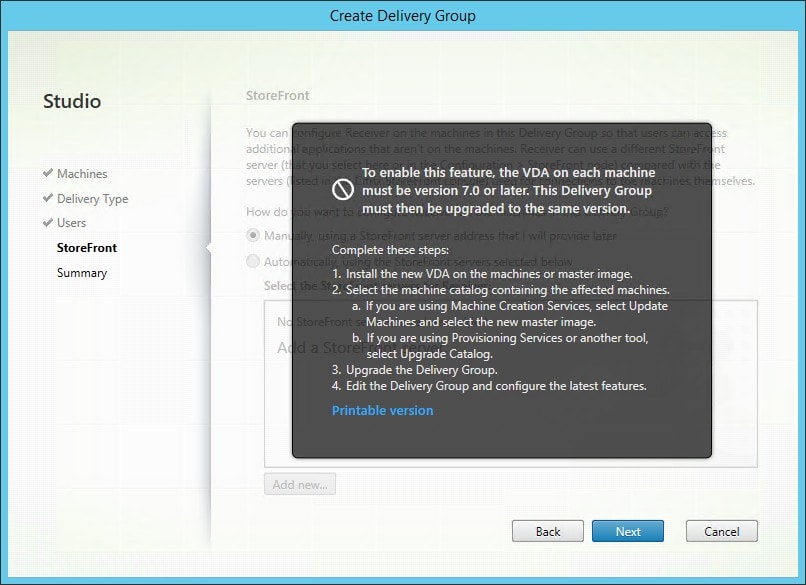Open the StoreFront wizard step

[x=87, y=248]
